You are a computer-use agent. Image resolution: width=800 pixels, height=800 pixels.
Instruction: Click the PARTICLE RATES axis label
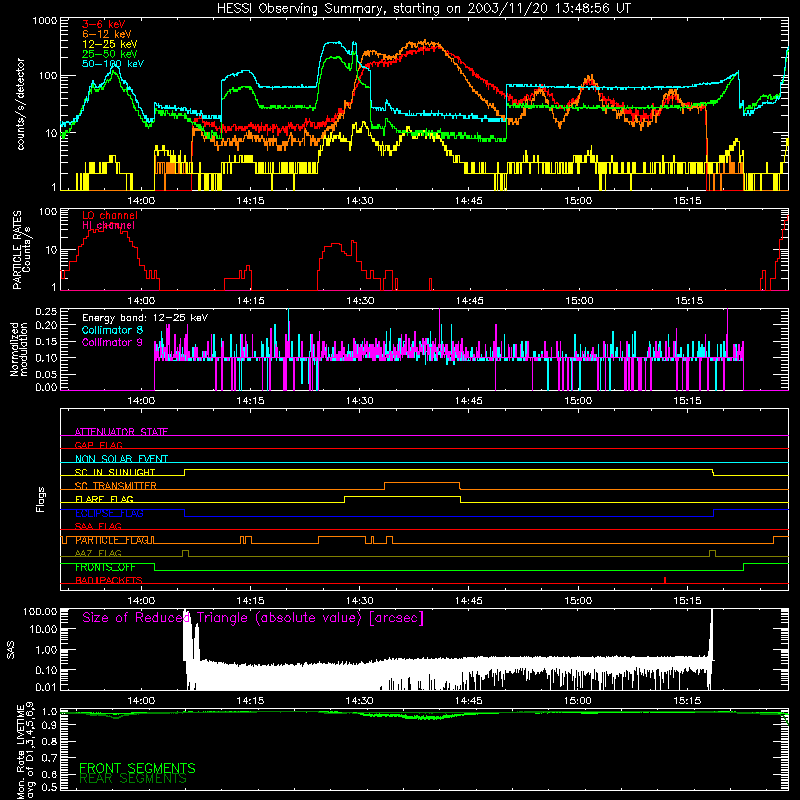click(x=17, y=250)
